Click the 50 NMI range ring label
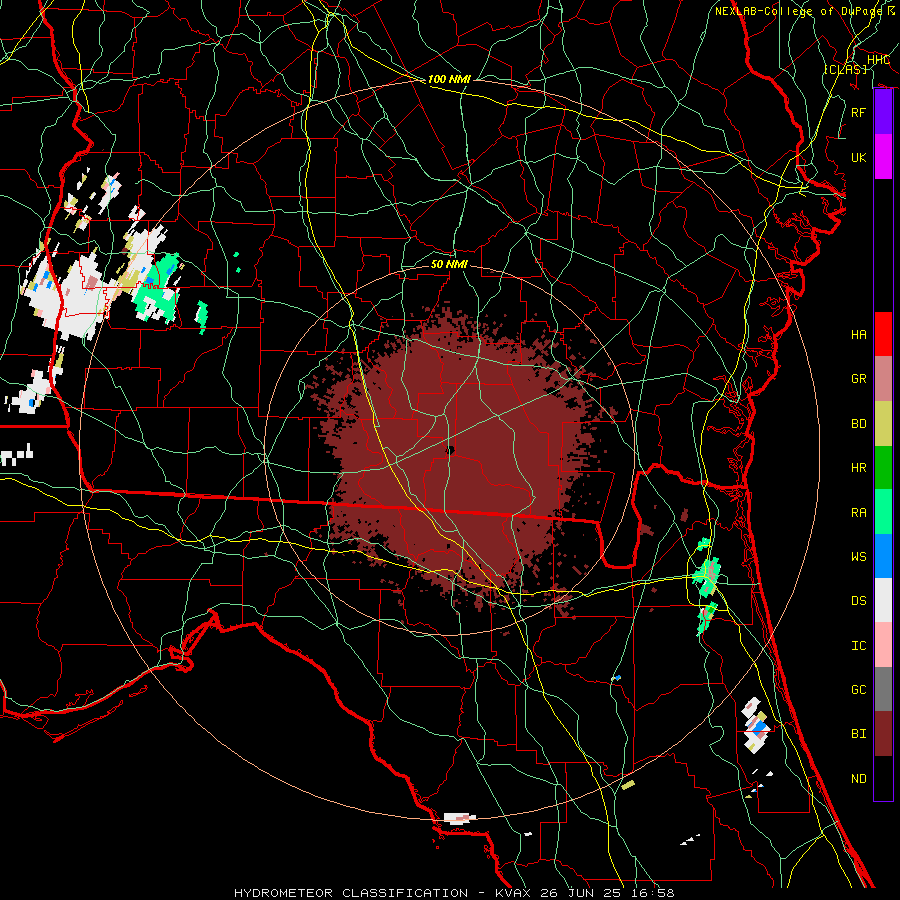 [449, 264]
